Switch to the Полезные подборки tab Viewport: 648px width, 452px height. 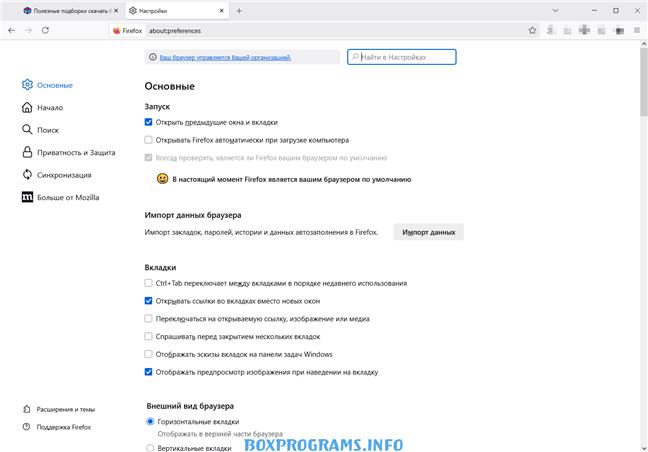(69, 11)
